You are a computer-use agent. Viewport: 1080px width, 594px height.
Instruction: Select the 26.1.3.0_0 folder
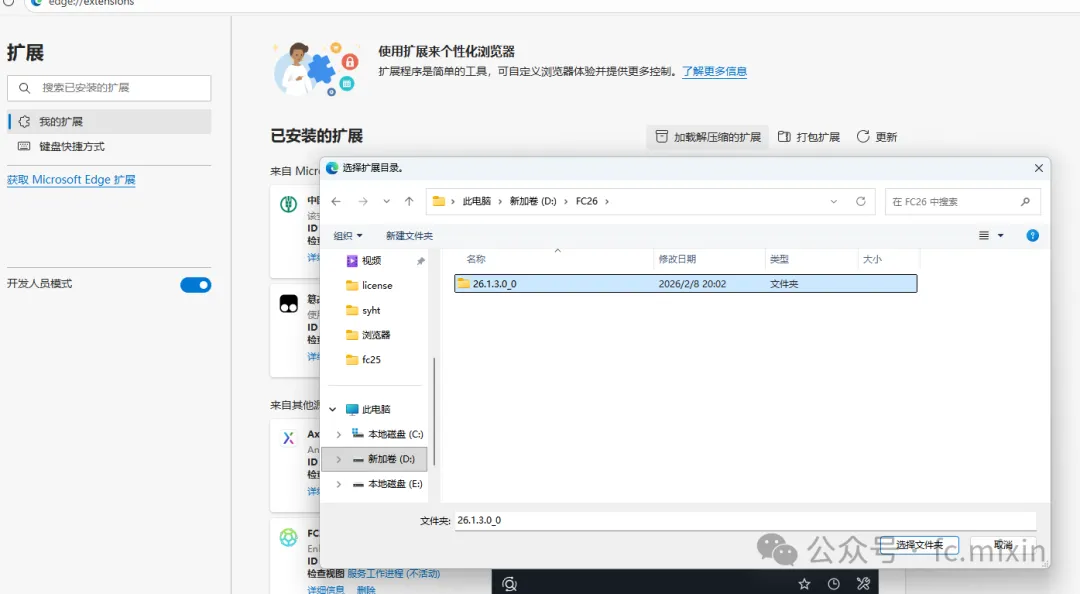tap(685, 283)
